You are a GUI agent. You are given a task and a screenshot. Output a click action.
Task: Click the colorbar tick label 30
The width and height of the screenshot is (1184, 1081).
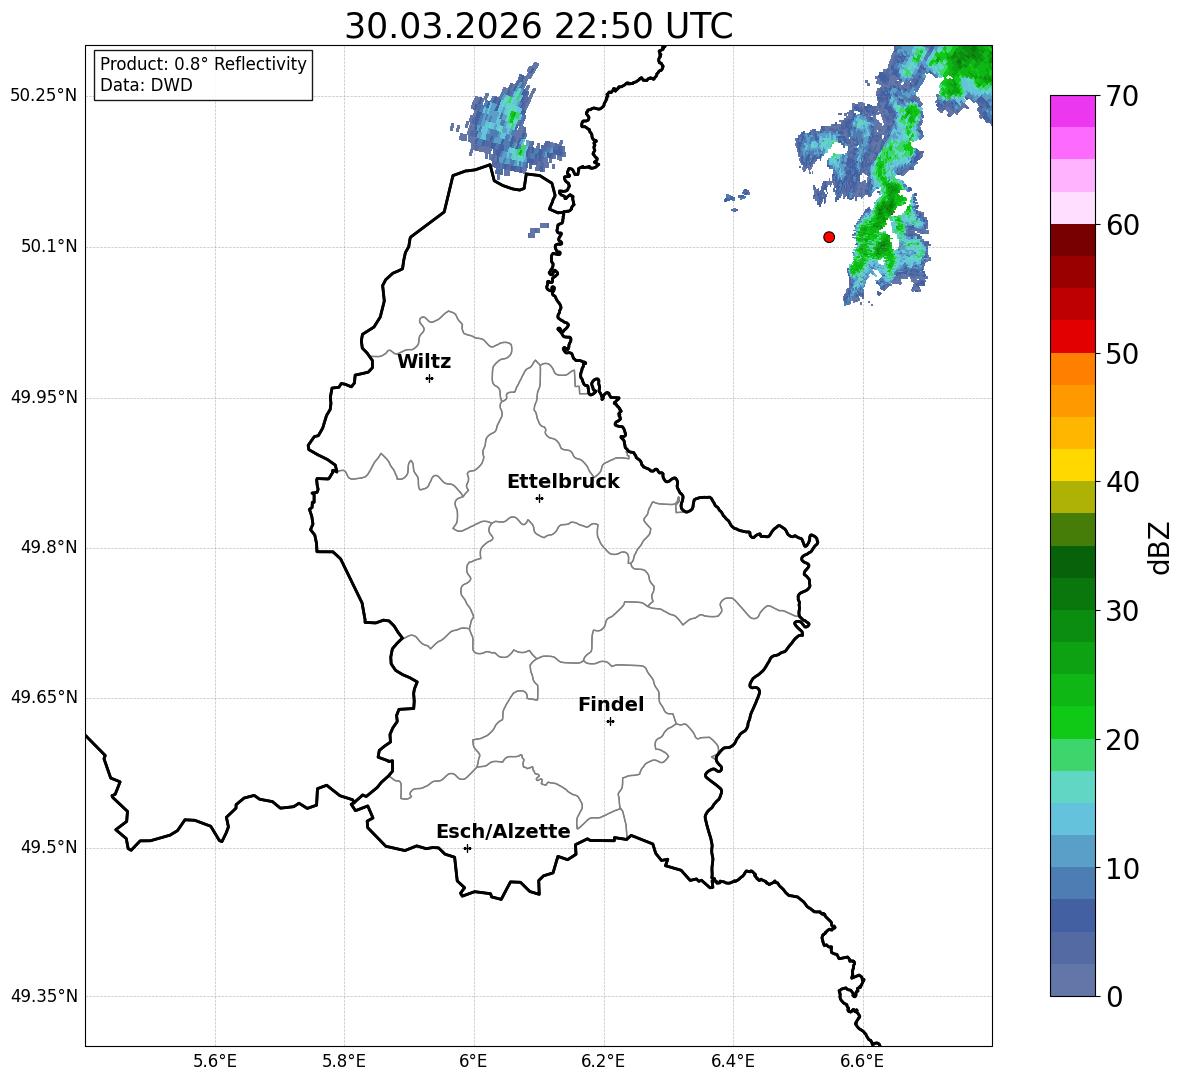pos(1122,611)
